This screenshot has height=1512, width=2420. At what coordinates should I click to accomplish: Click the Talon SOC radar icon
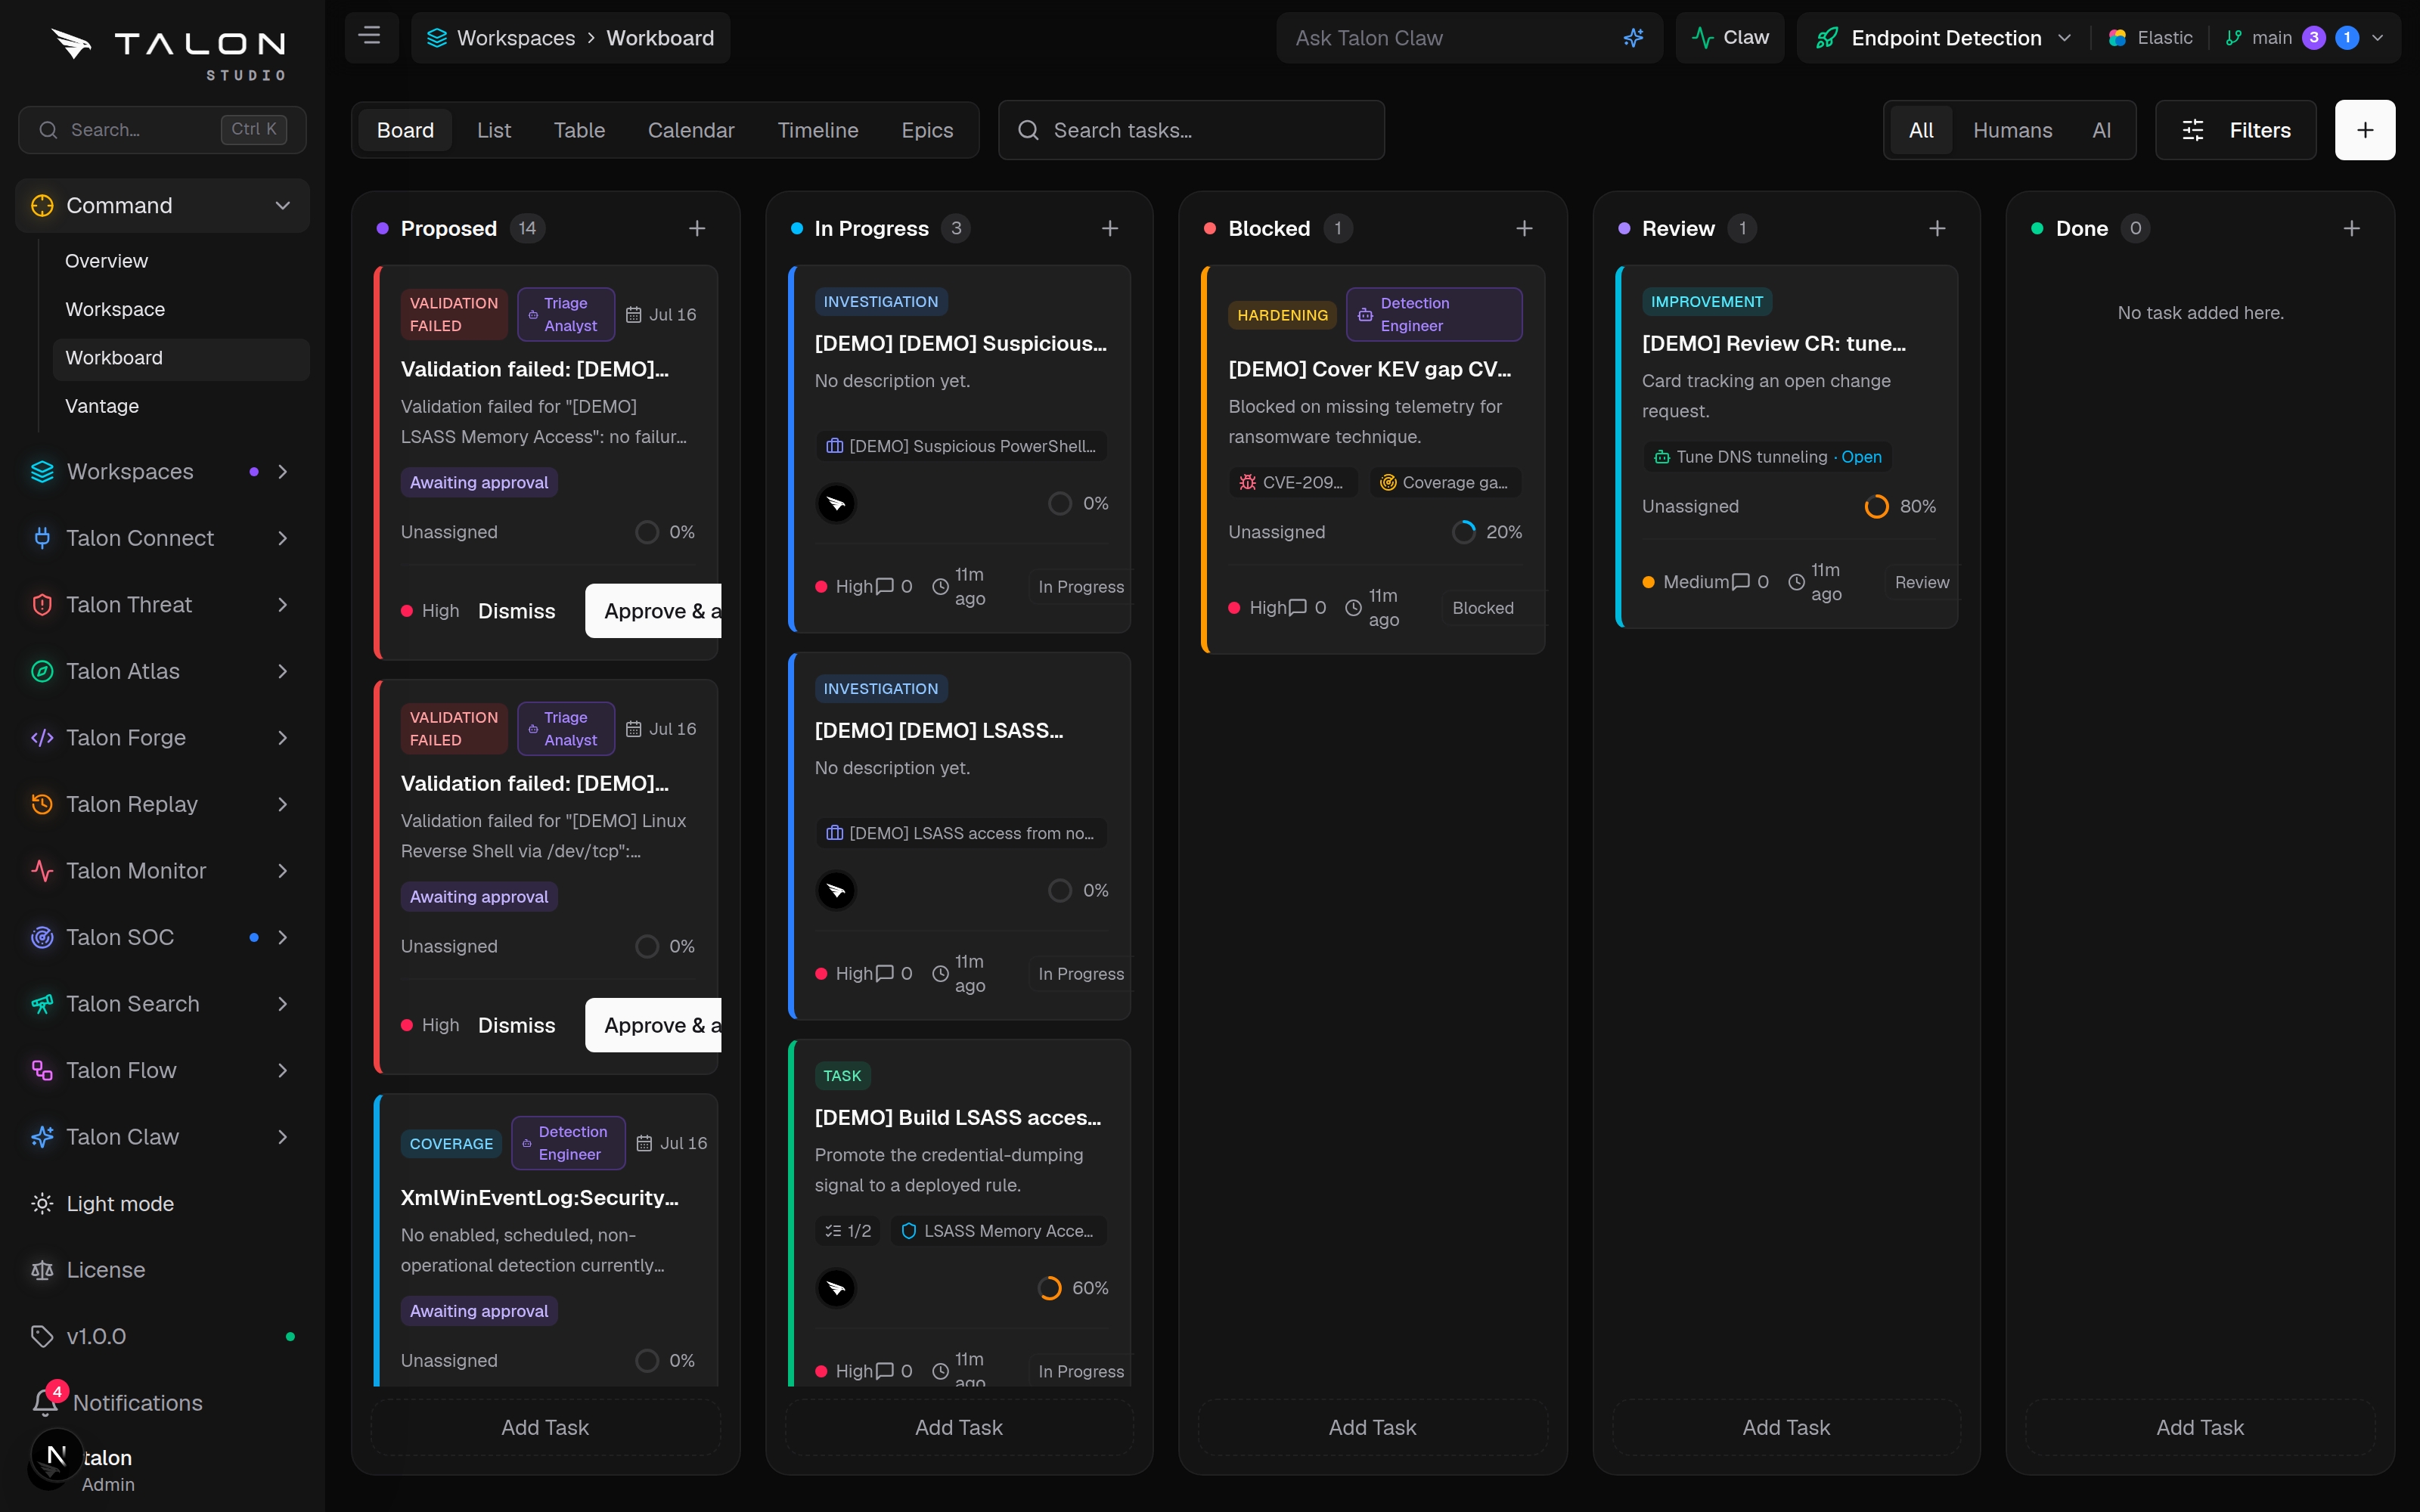42,937
